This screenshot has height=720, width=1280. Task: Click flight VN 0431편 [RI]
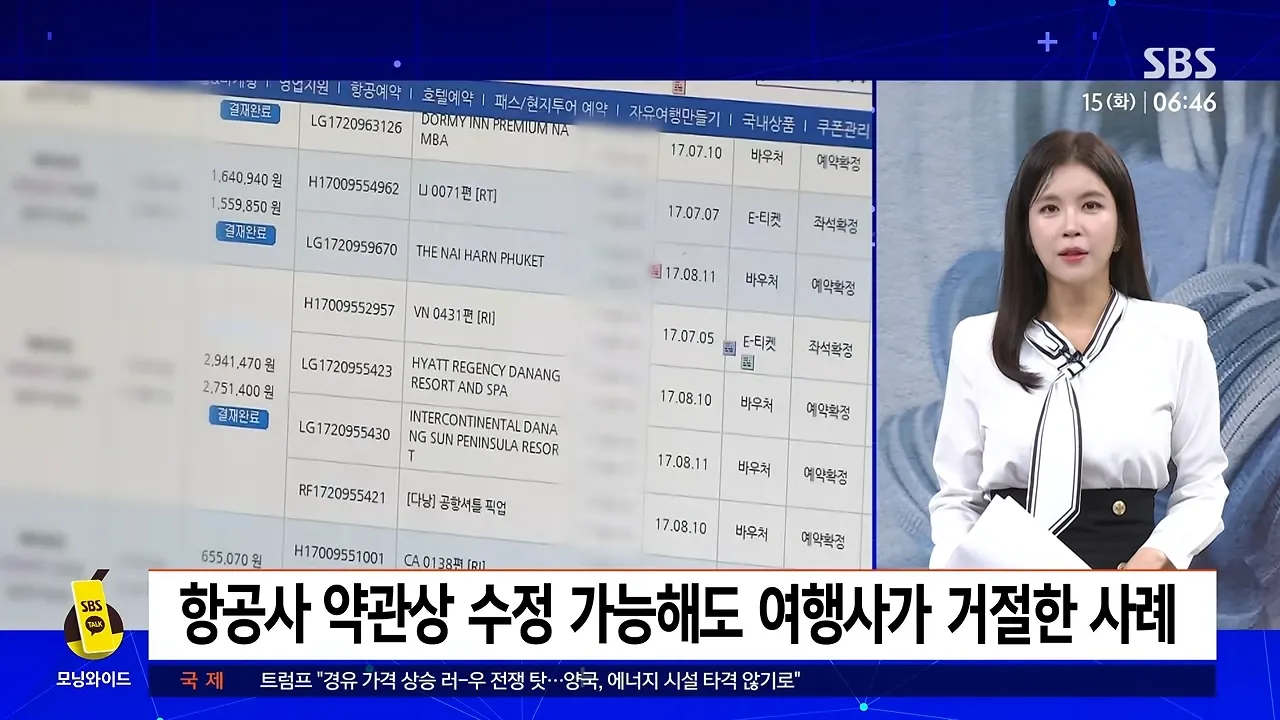(x=454, y=316)
